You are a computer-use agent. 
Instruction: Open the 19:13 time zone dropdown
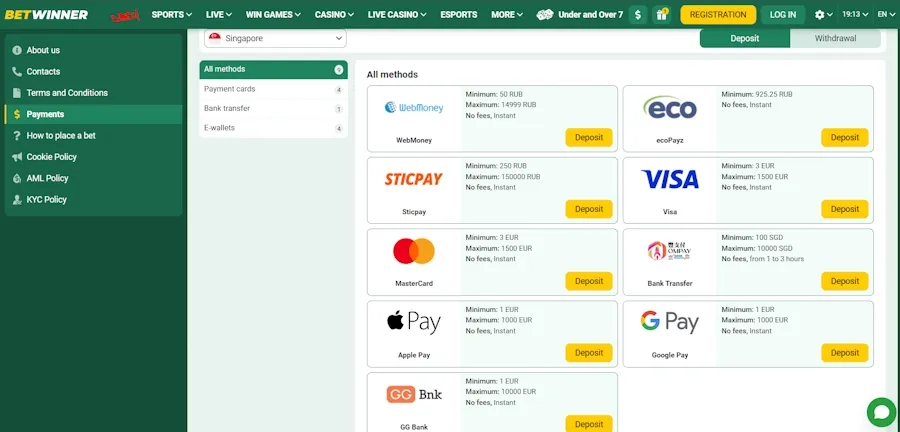pyautogui.click(x=855, y=15)
